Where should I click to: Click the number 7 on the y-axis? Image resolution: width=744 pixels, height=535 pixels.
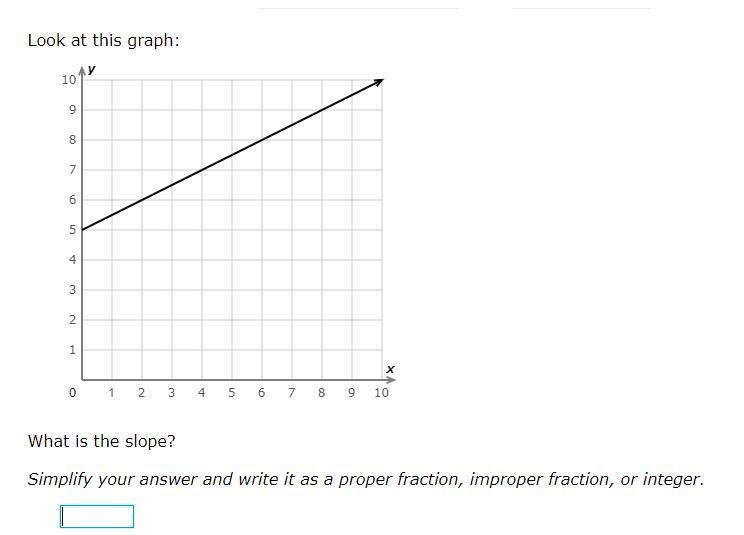[72, 170]
